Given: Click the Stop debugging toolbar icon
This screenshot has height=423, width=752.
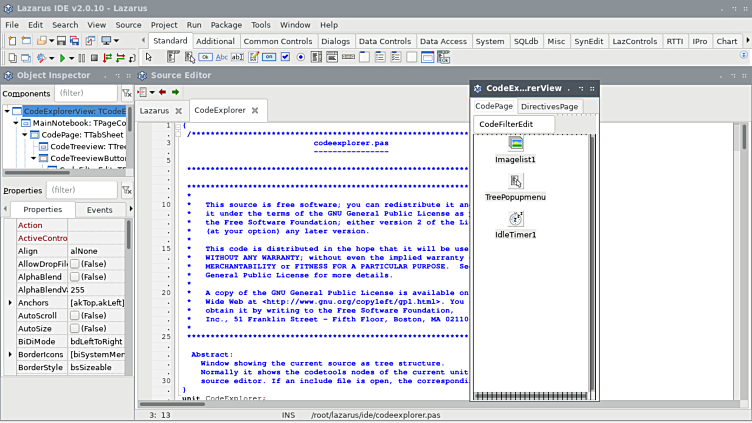Looking at the screenshot, I should (95, 58).
